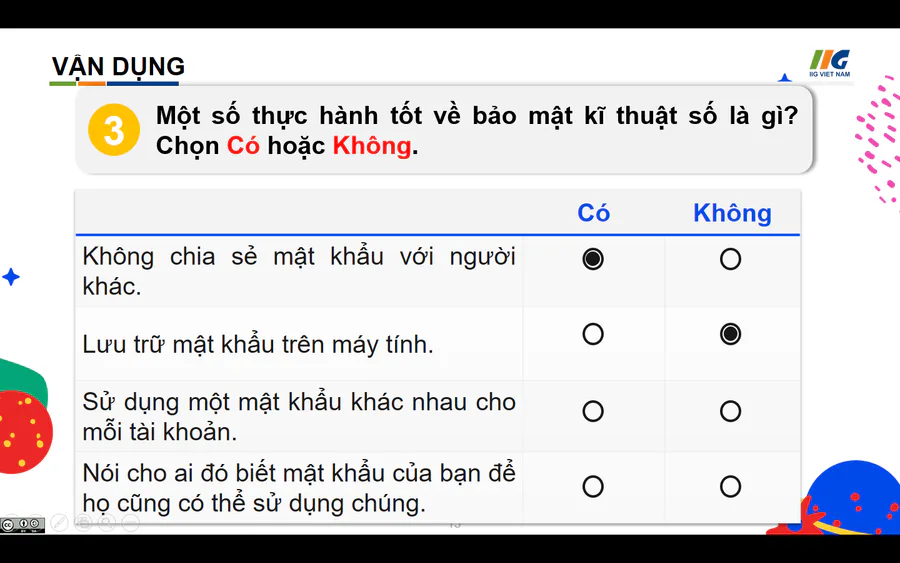Mark Không for 'Sử dụng một mật khẩu khác nhau'
Screen dimensions: 900x563
730,411
